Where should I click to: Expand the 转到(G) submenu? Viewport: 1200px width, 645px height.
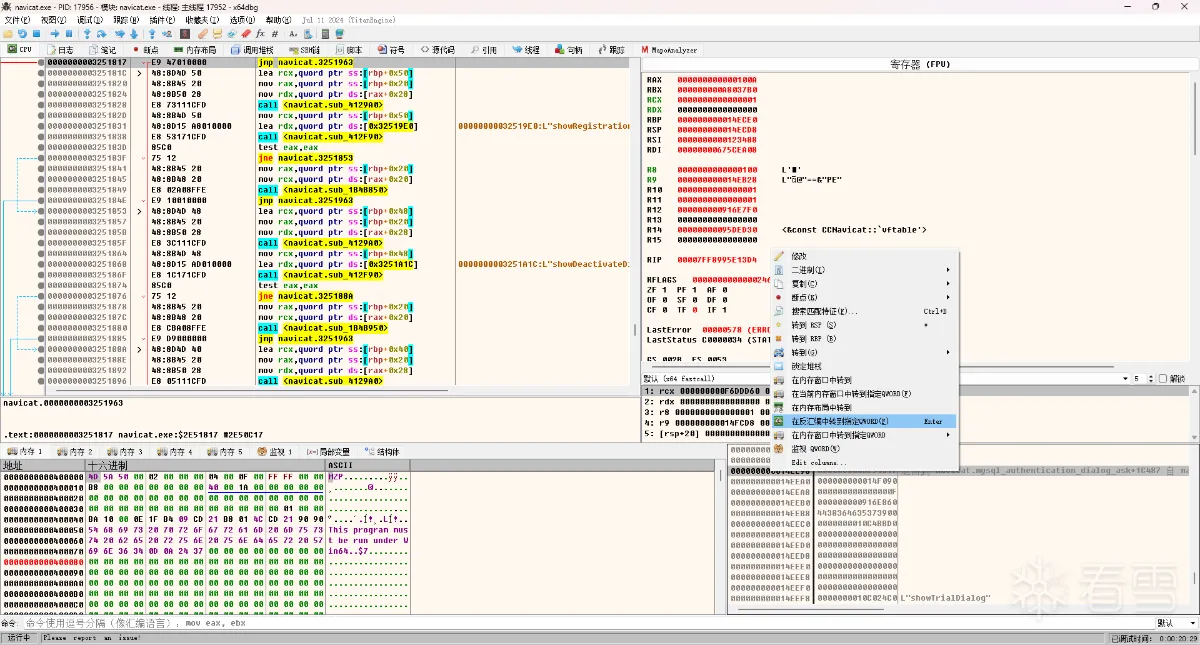click(x=865, y=352)
